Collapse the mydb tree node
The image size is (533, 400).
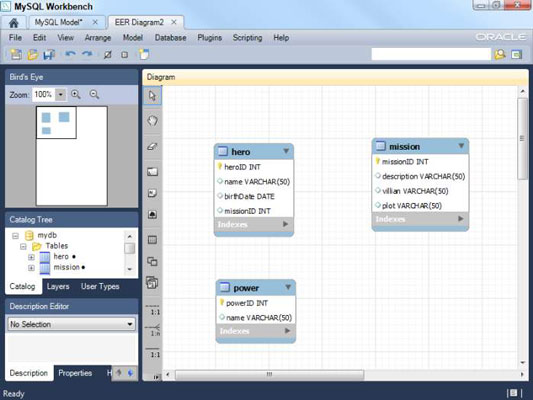15,236
